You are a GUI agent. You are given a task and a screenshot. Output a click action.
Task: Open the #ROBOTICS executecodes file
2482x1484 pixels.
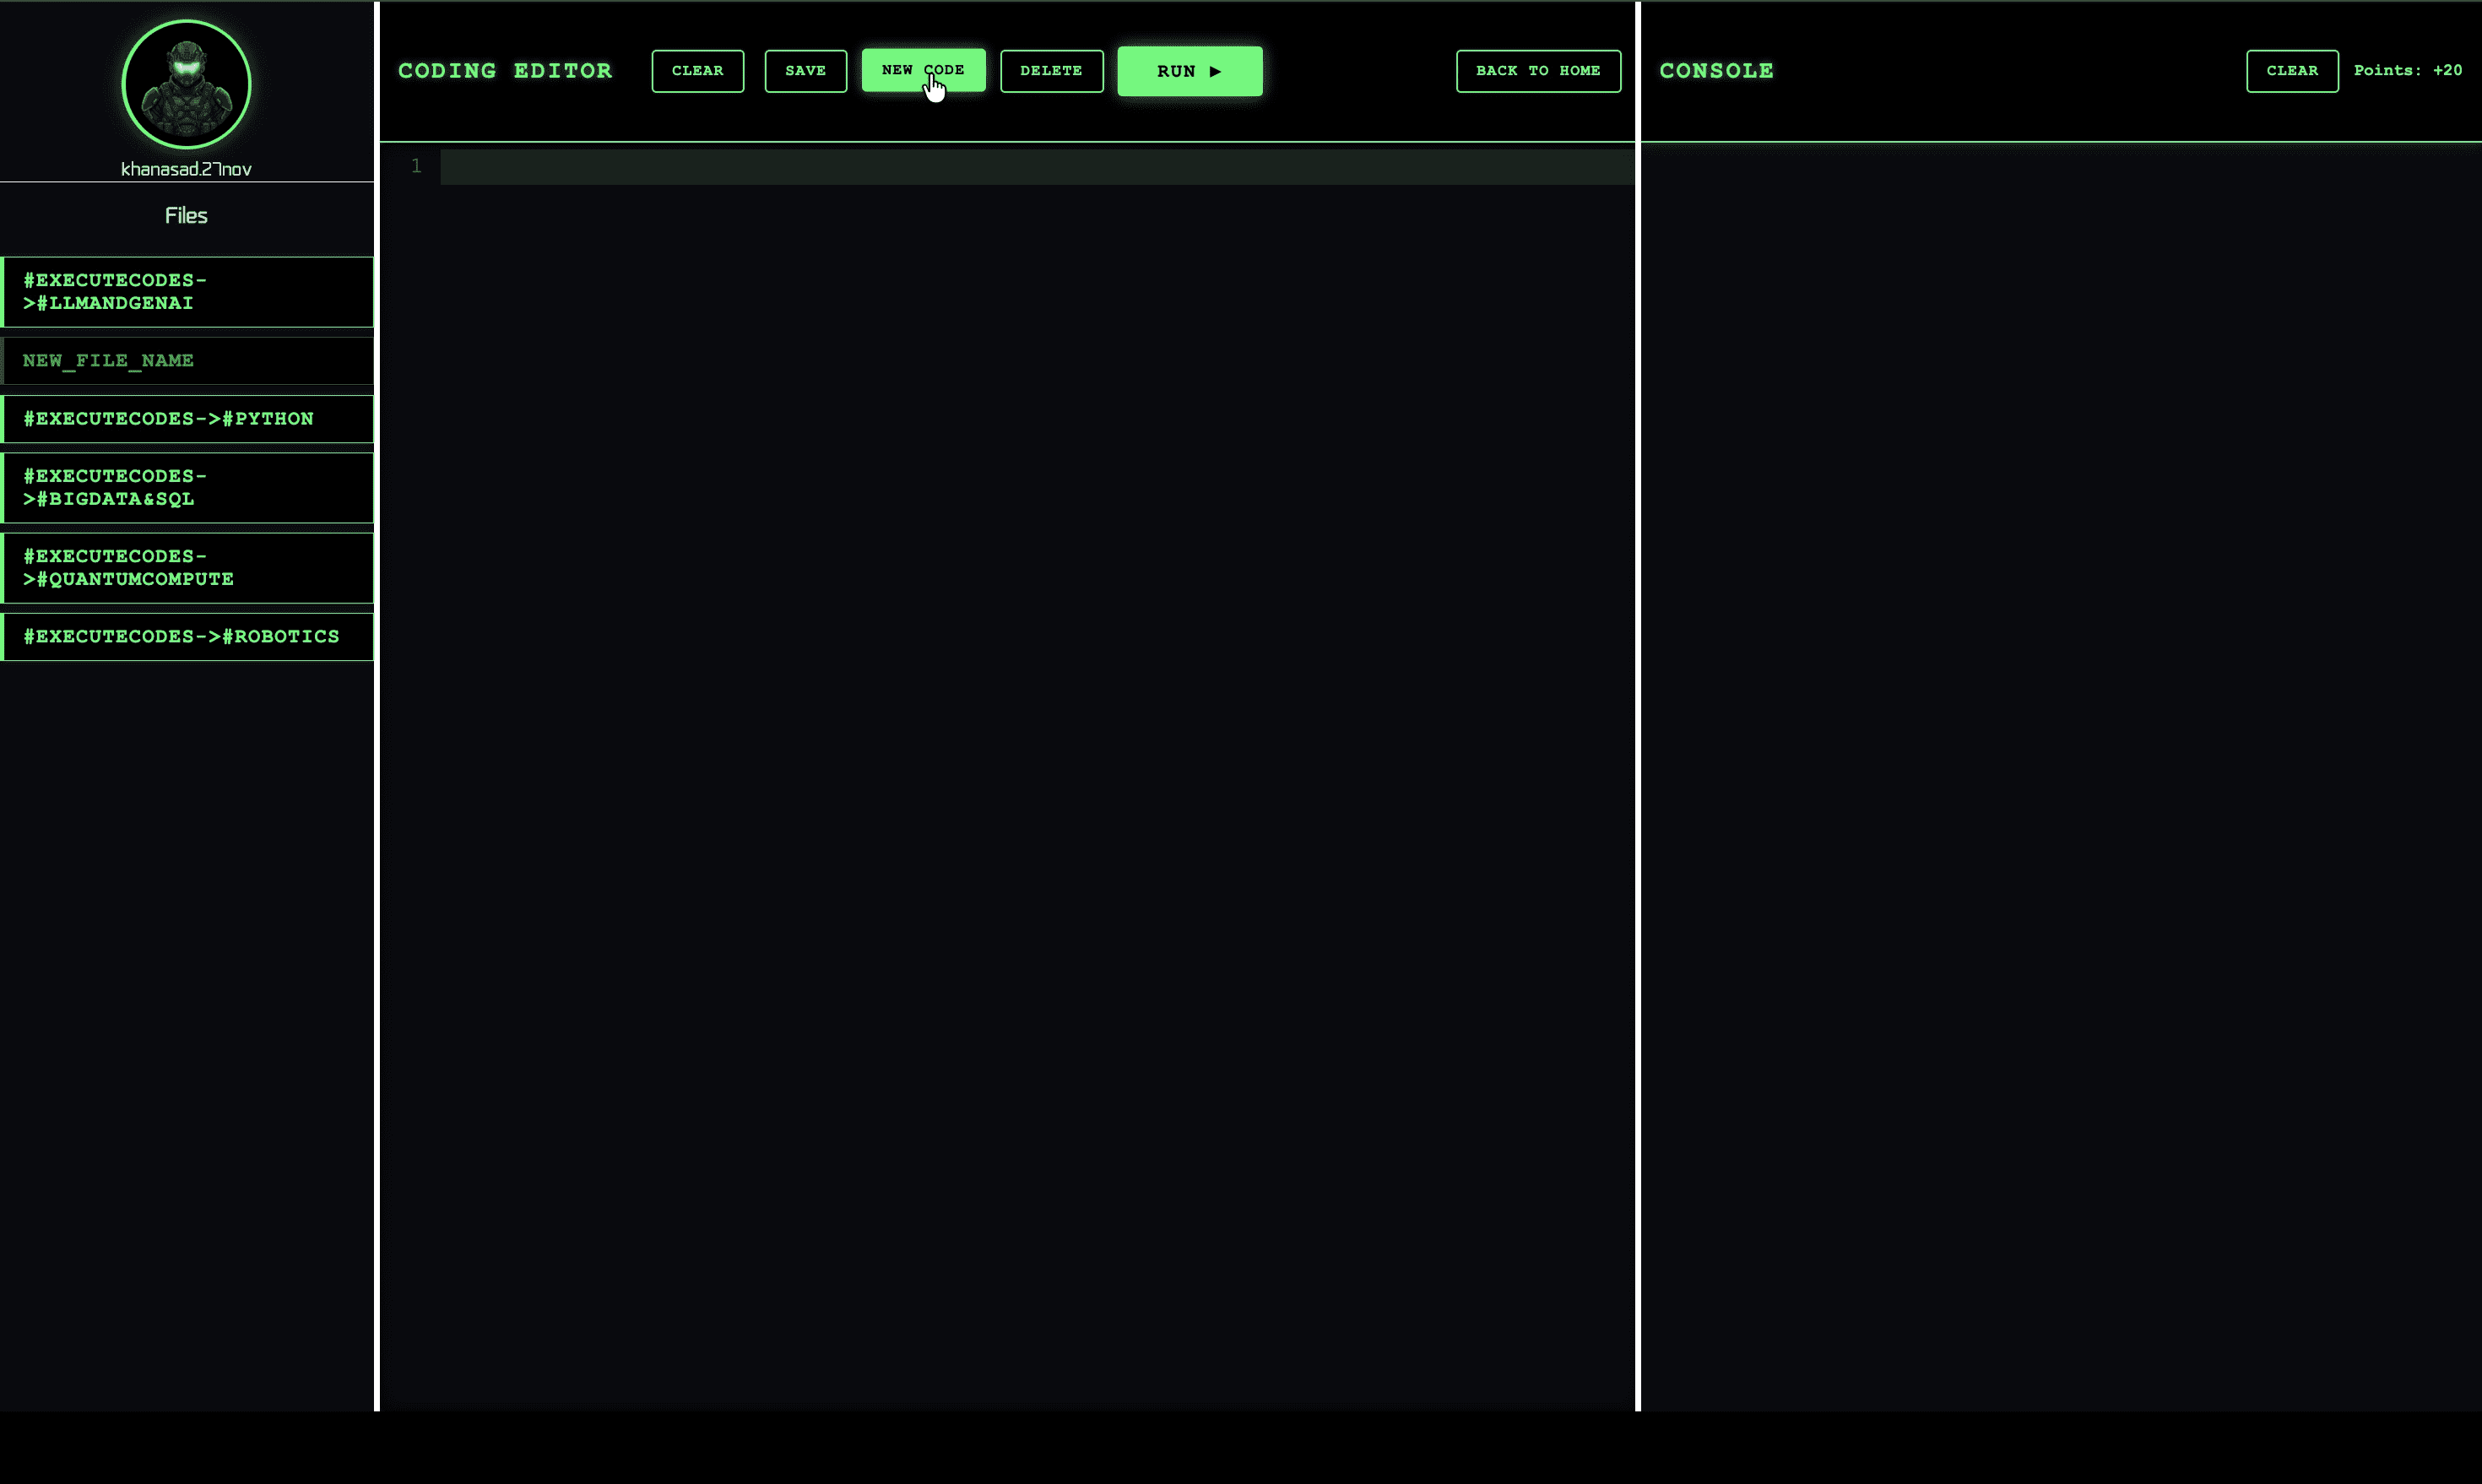[187, 637]
